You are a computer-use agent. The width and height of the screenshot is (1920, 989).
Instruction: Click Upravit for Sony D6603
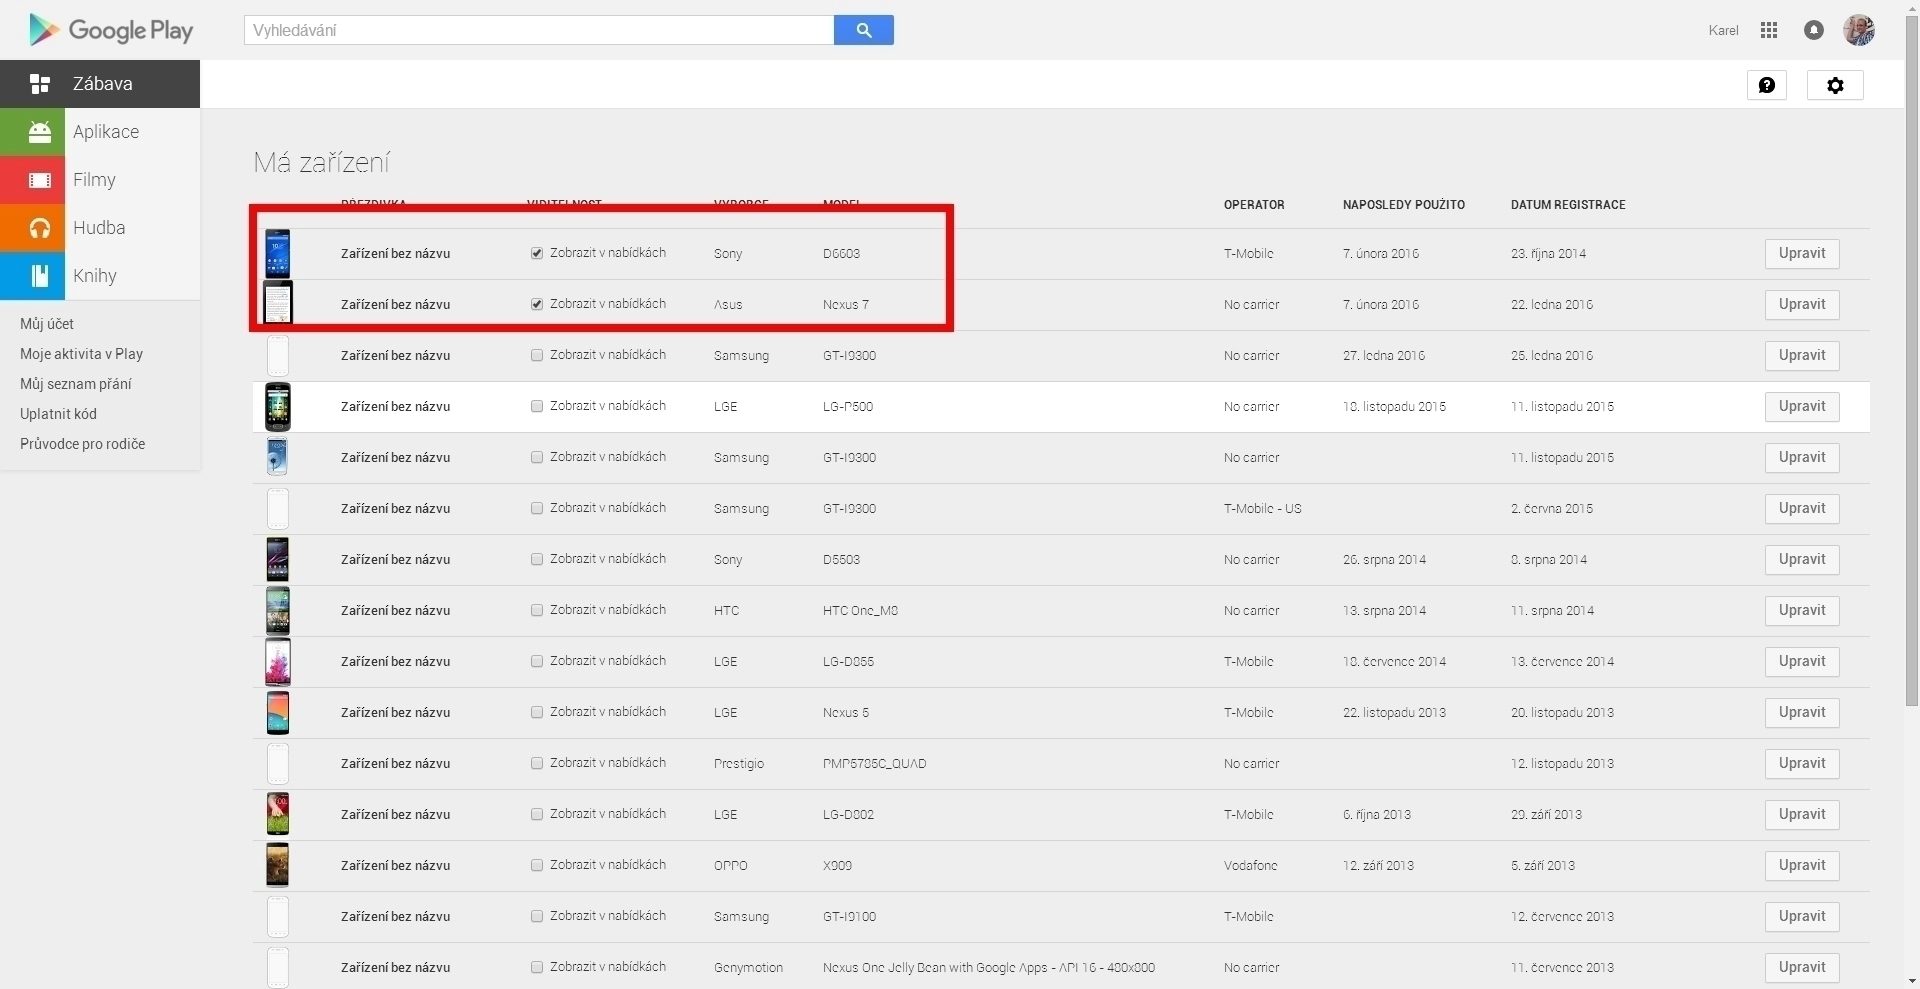click(1802, 253)
